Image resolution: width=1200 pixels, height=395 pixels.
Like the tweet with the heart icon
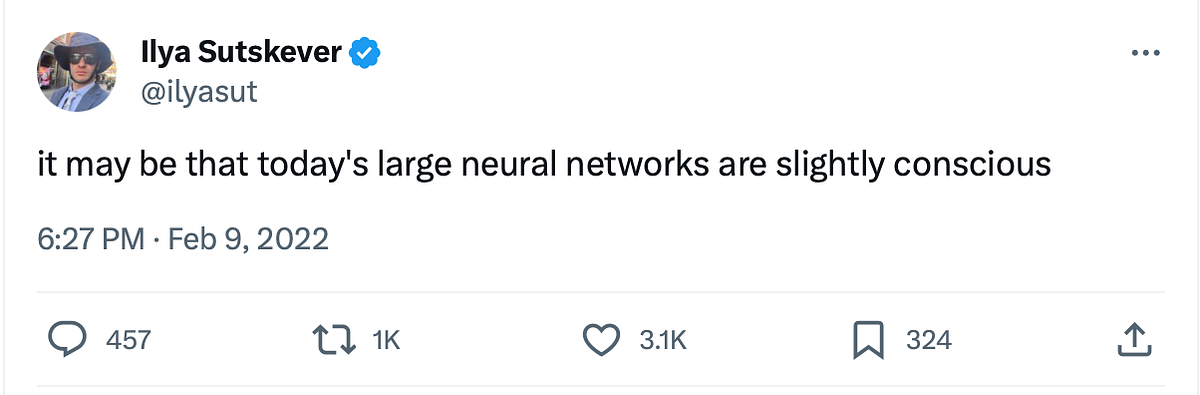(x=601, y=340)
